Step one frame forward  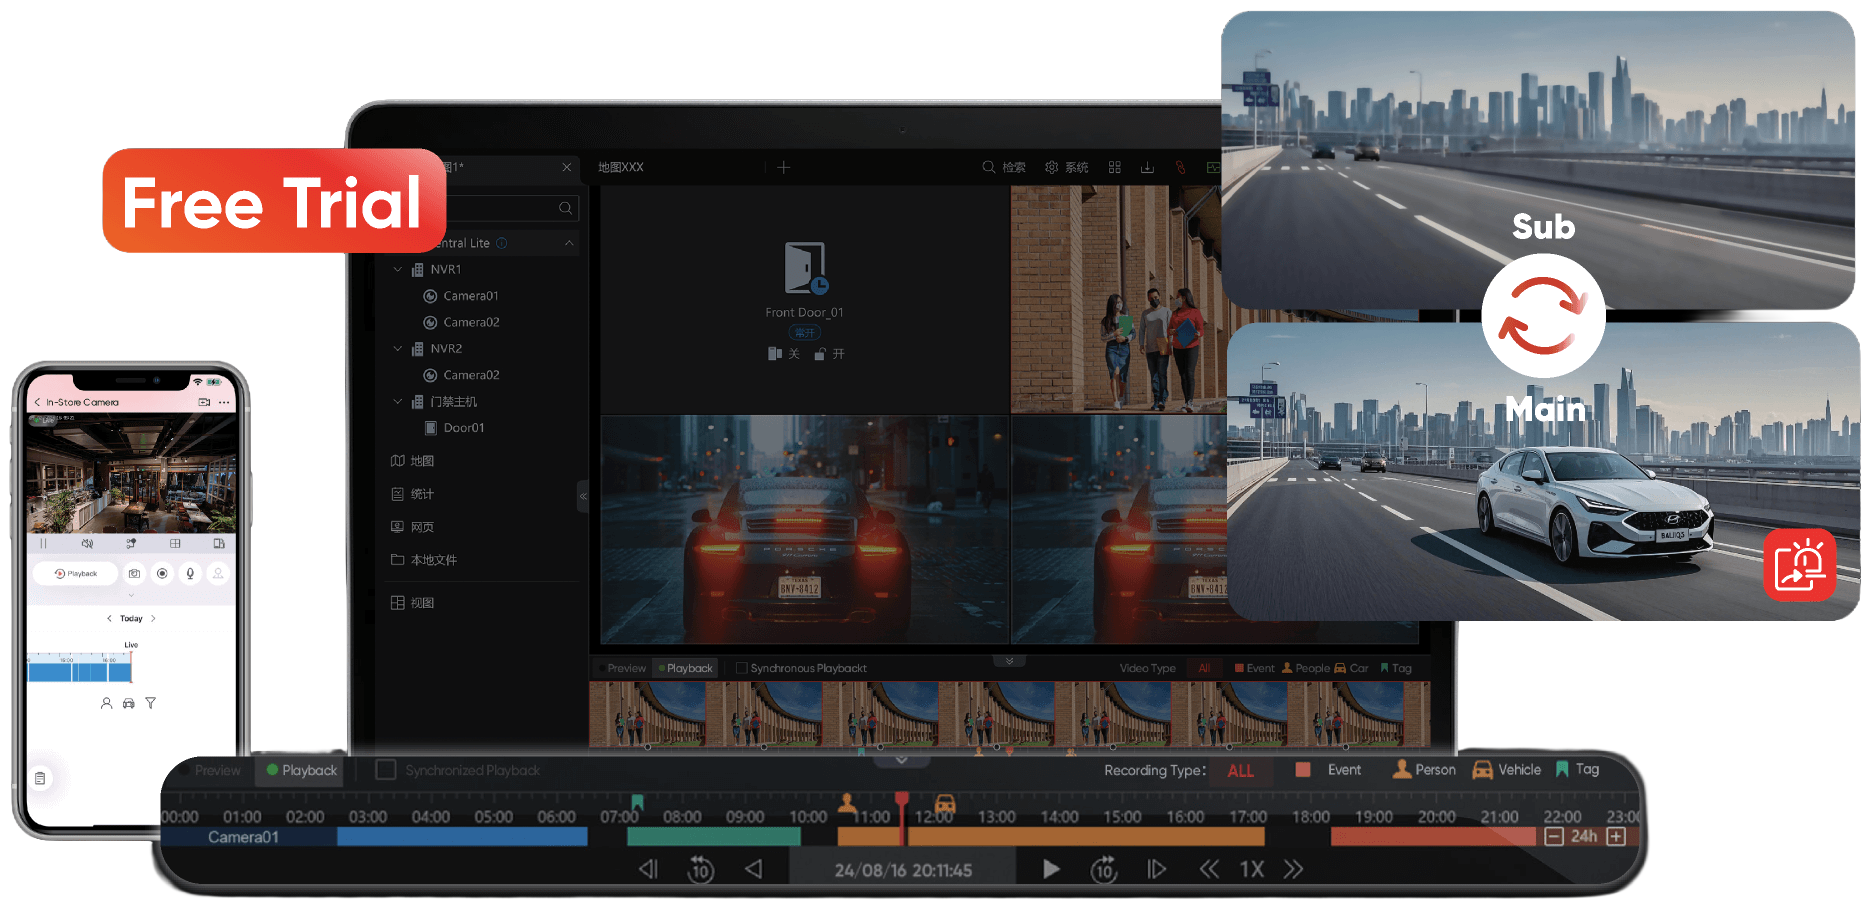point(1156,869)
